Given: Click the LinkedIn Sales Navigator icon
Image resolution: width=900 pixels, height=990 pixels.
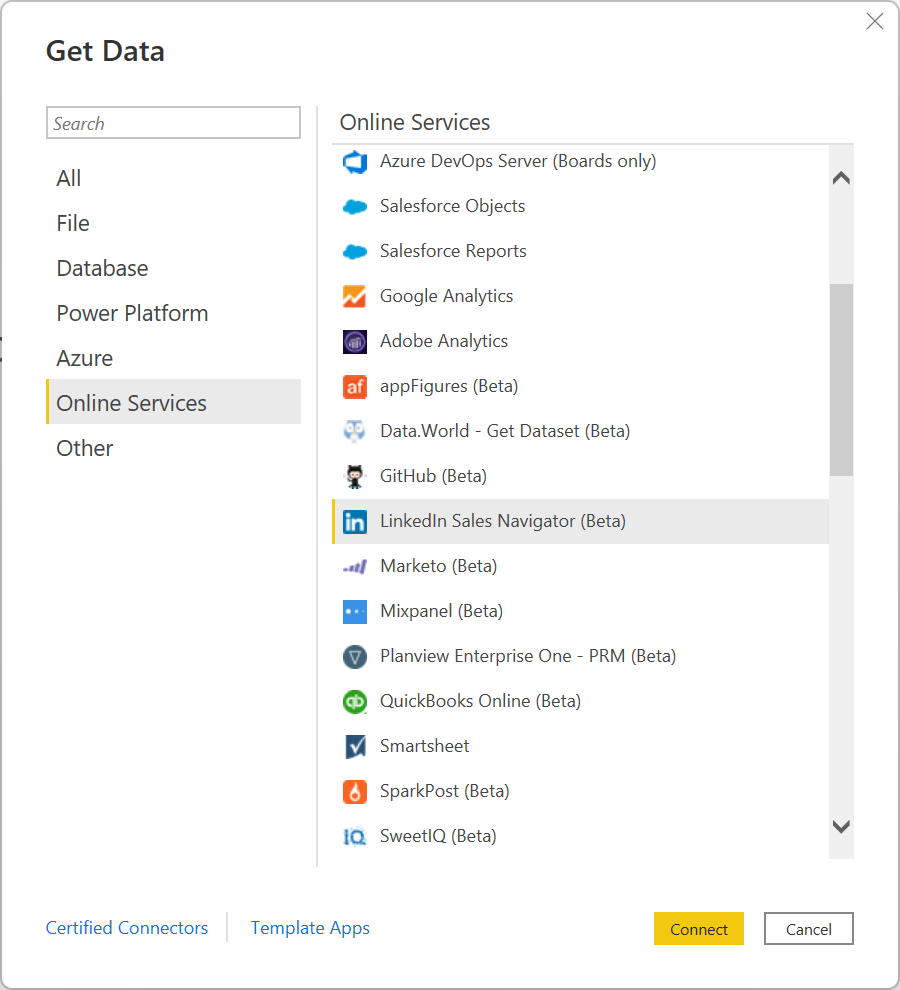Looking at the screenshot, I should pos(355,521).
